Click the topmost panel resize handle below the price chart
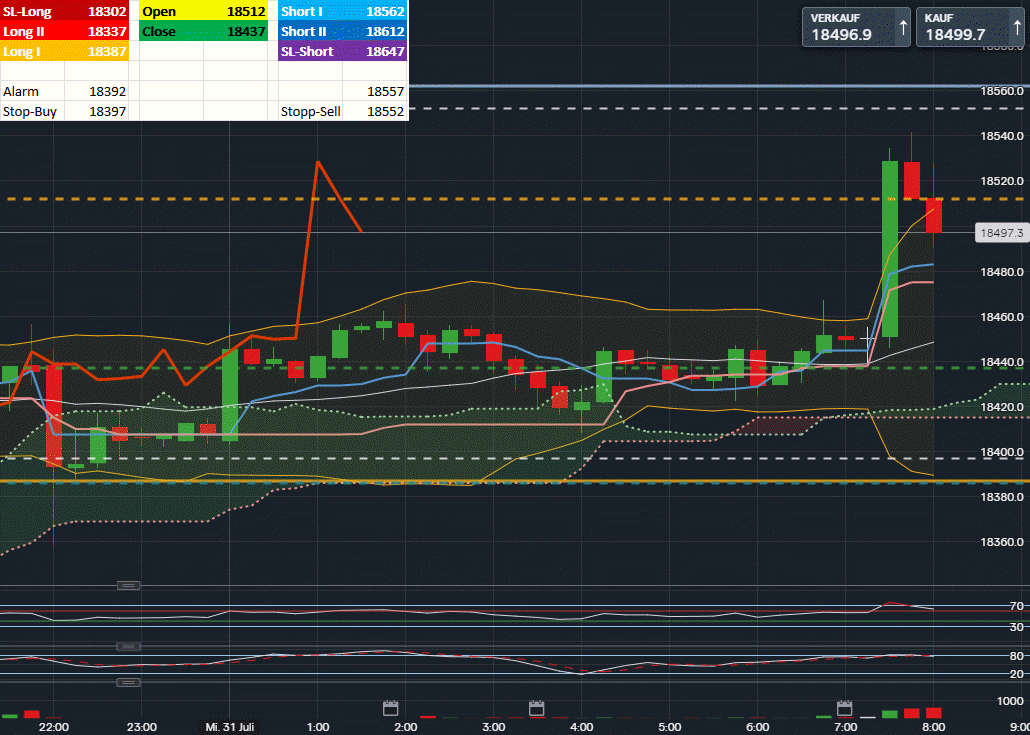The image size is (1030, 735). [x=128, y=586]
